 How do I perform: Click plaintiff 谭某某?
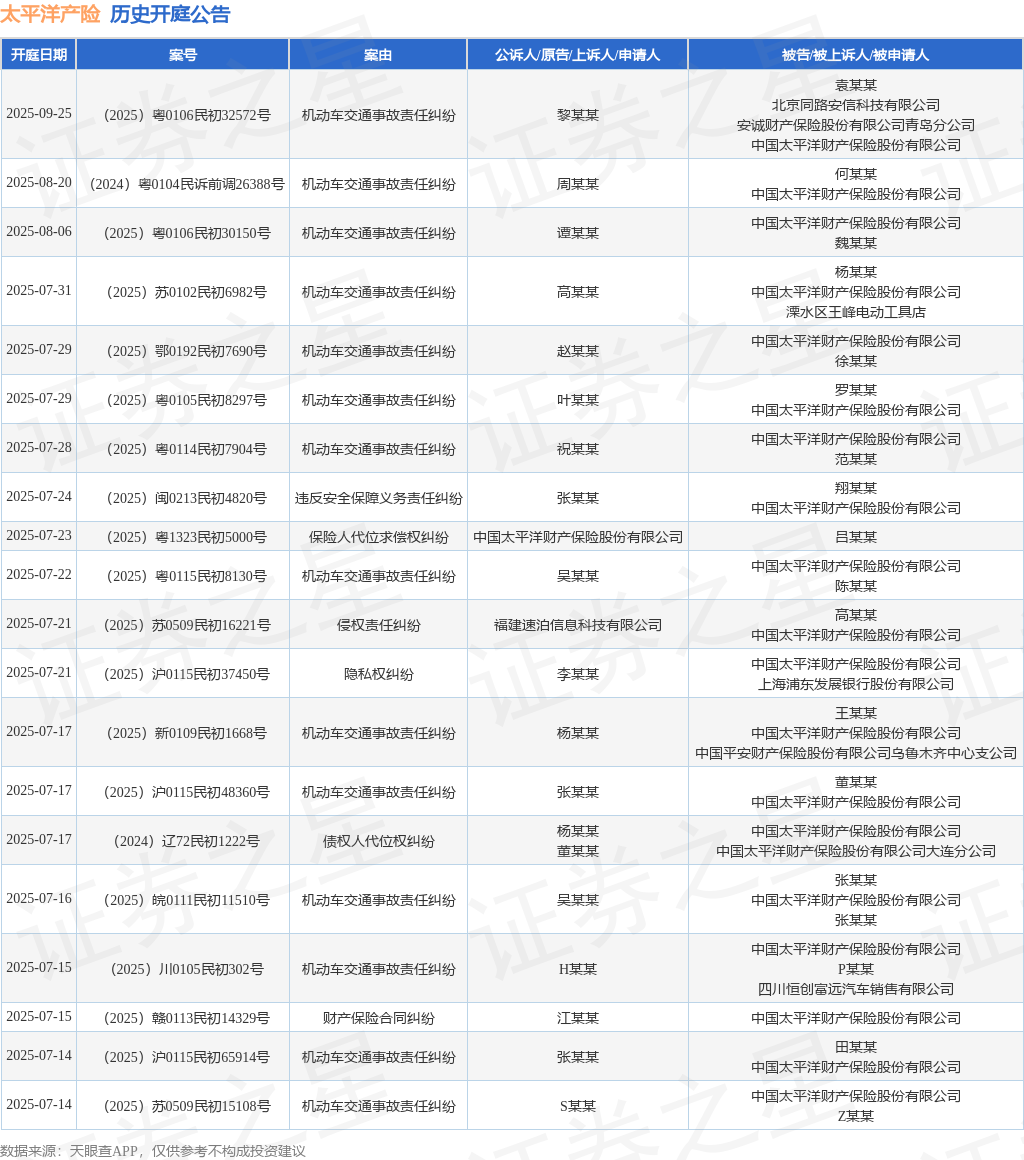click(578, 233)
